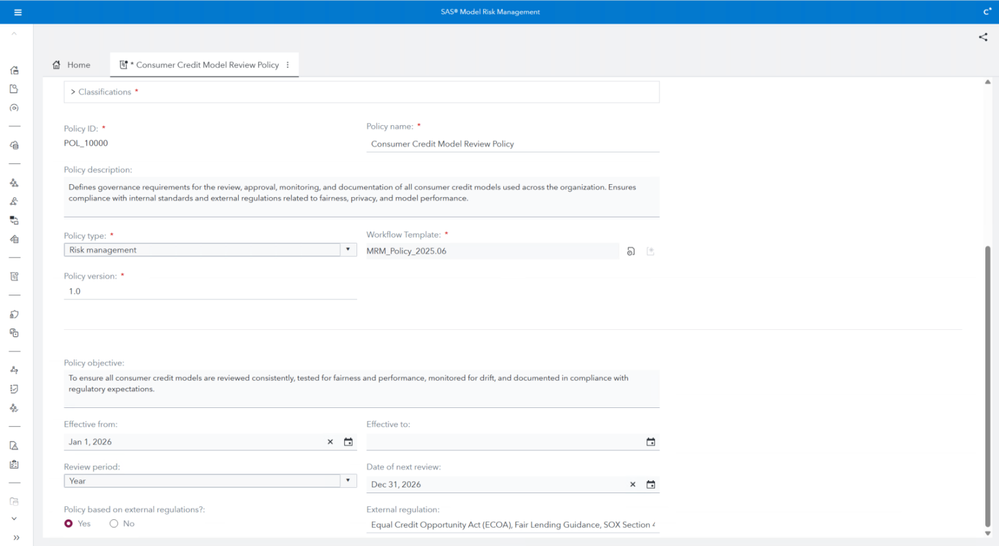Click the circular target icon in the sidebar
Image resolution: width=999 pixels, height=546 pixels.
[x=14, y=108]
